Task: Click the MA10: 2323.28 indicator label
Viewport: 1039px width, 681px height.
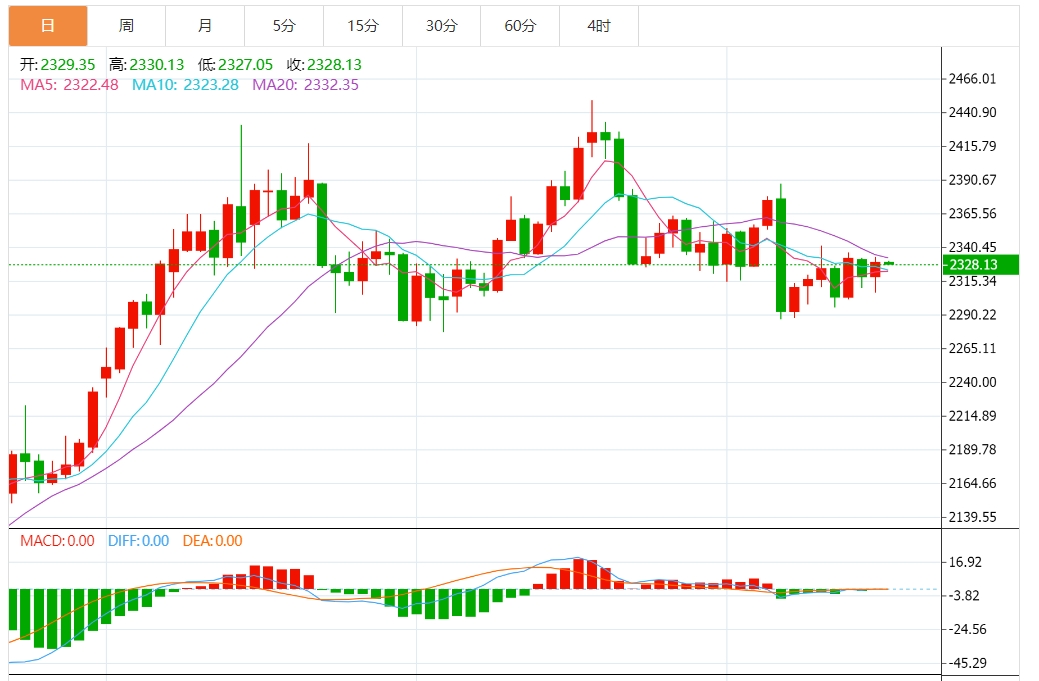Action: pos(186,85)
